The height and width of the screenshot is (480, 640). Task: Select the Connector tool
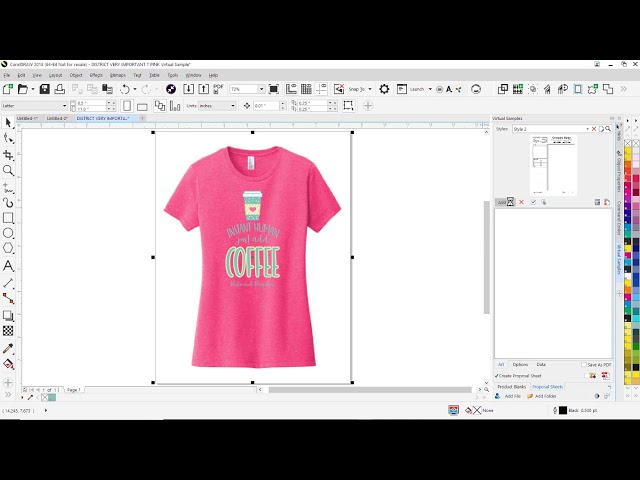pos(8,298)
